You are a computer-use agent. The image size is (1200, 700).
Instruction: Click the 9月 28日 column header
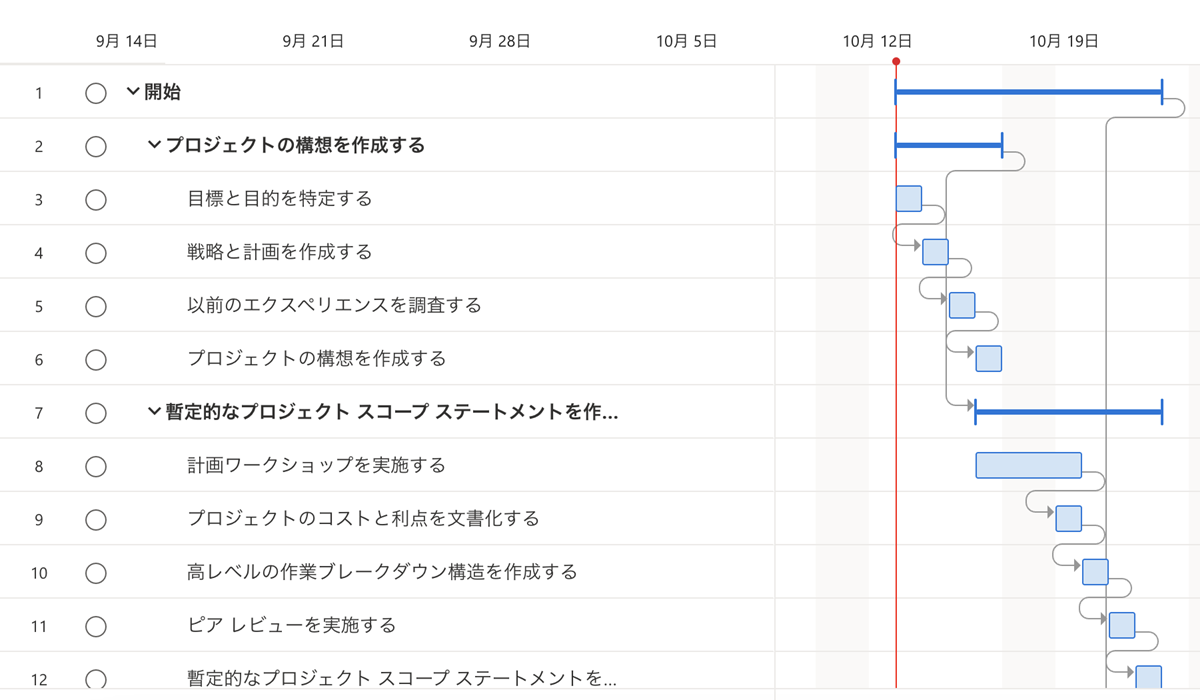[499, 41]
